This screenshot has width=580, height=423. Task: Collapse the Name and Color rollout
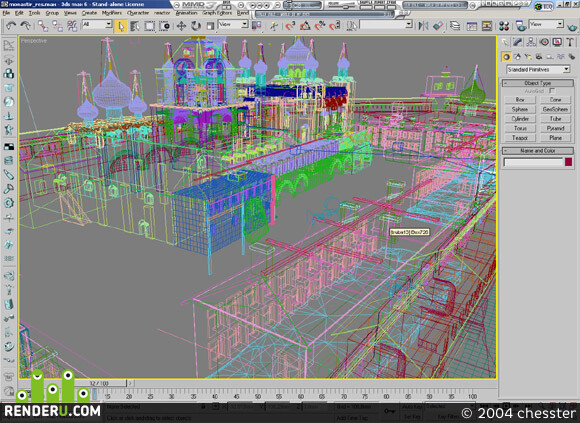pyautogui.click(x=537, y=150)
